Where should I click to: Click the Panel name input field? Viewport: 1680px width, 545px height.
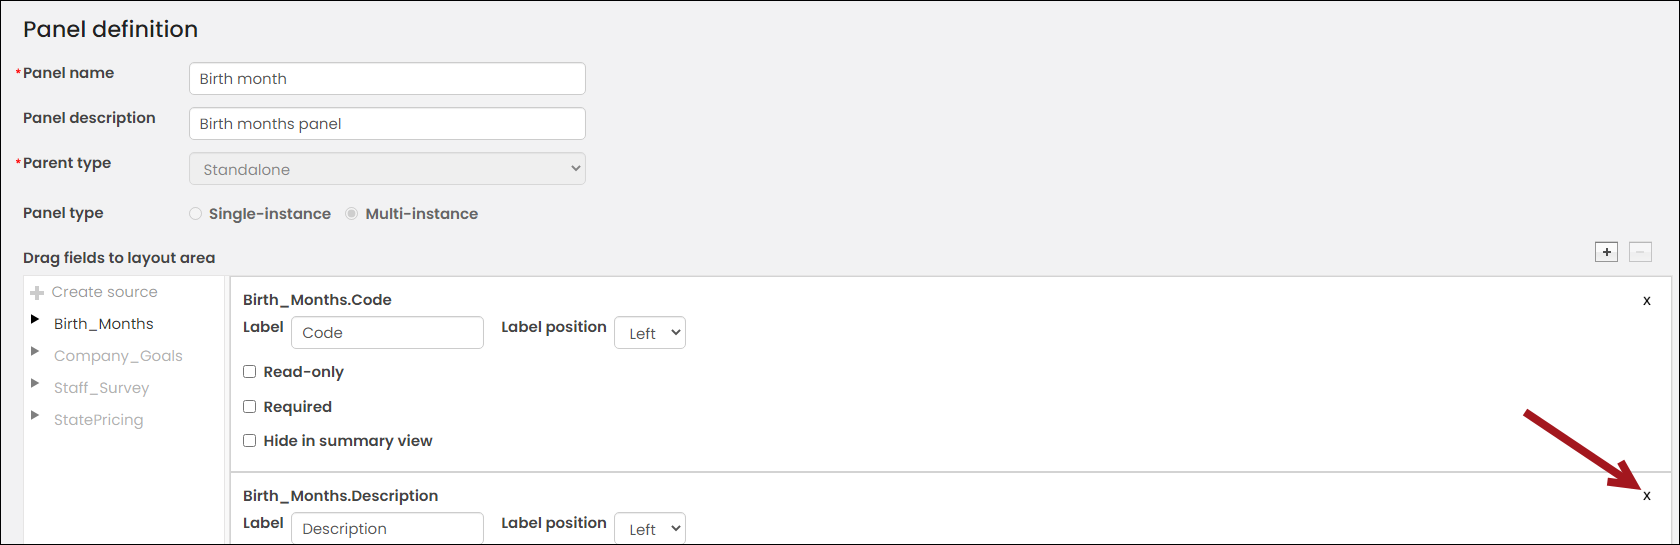click(x=387, y=79)
